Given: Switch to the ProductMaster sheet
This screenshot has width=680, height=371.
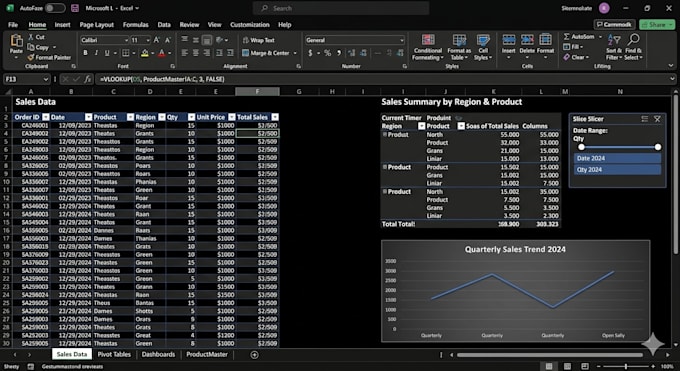Looking at the screenshot, I should (x=207, y=355).
